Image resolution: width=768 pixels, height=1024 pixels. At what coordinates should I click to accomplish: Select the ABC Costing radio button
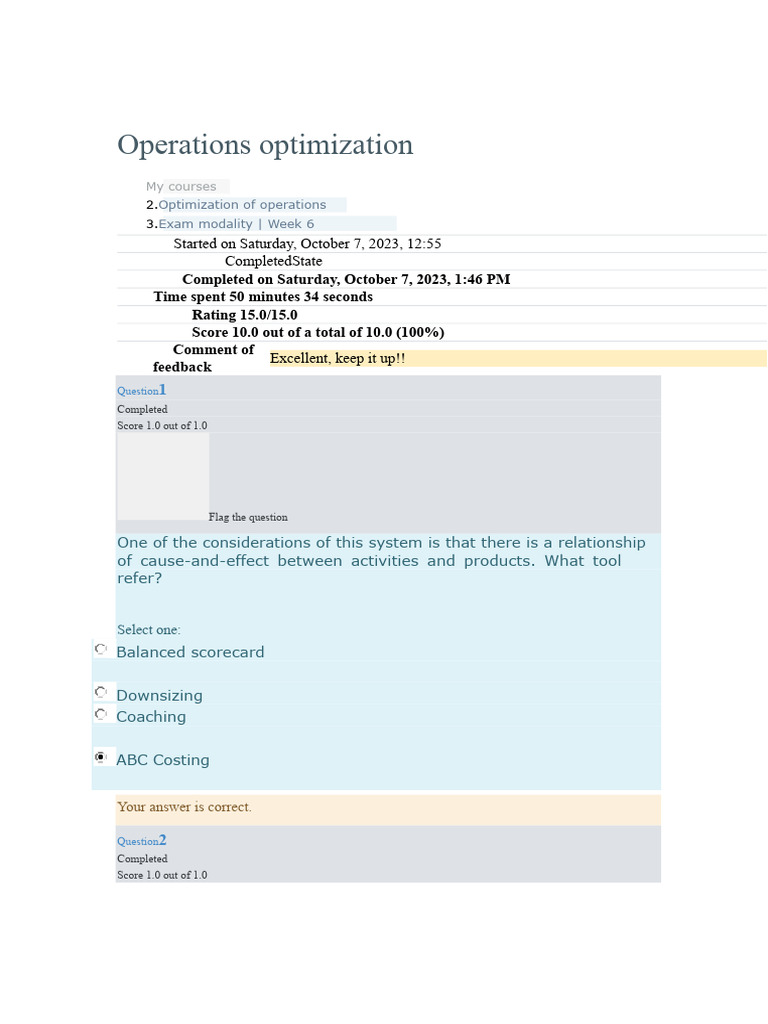(x=101, y=757)
